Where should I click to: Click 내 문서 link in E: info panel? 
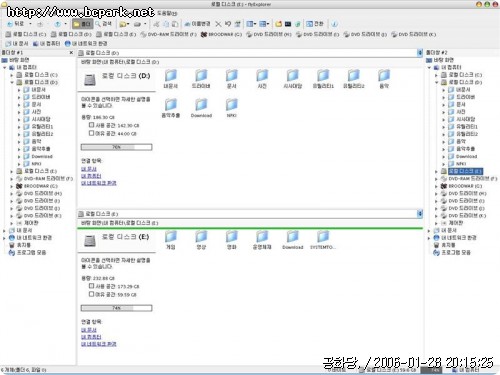89,330
